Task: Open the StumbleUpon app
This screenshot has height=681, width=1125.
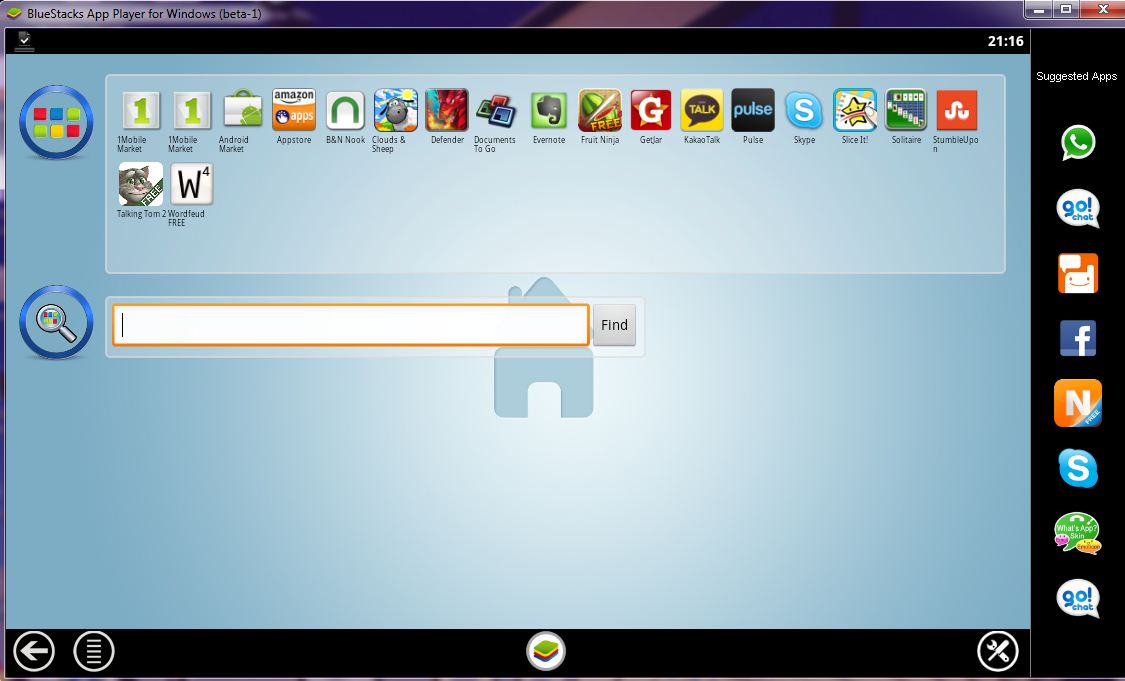Action: [x=957, y=111]
